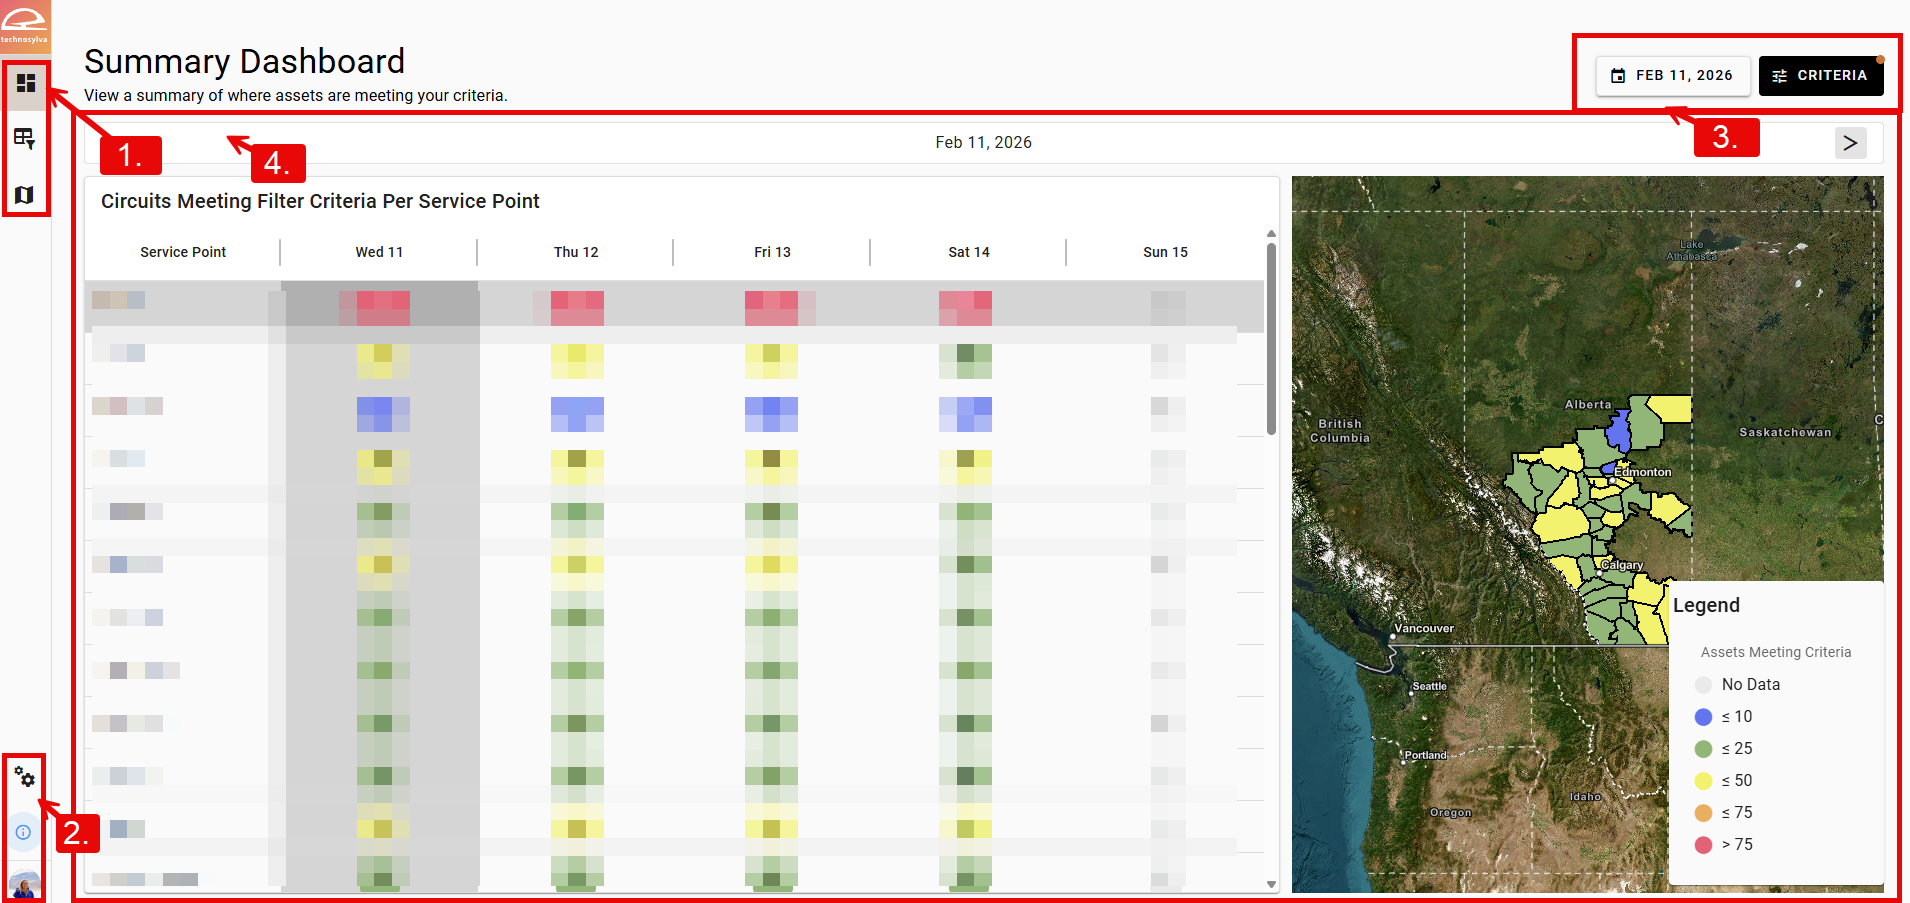Select the Wed 11 column header
This screenshot has width=1910, height=903.
point(379,252)
